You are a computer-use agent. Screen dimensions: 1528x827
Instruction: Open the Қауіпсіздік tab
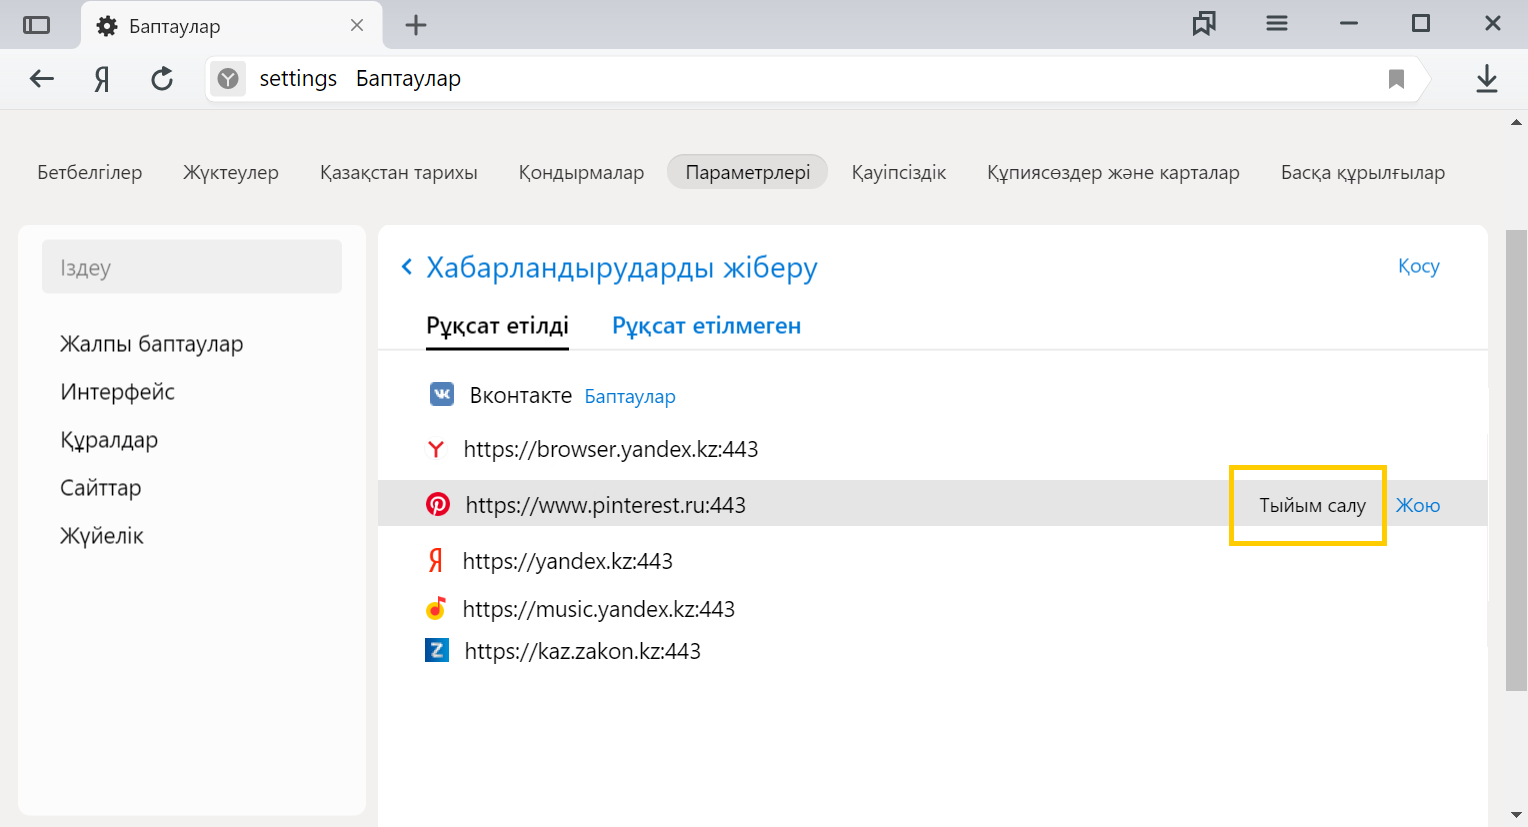click(899, 172)
